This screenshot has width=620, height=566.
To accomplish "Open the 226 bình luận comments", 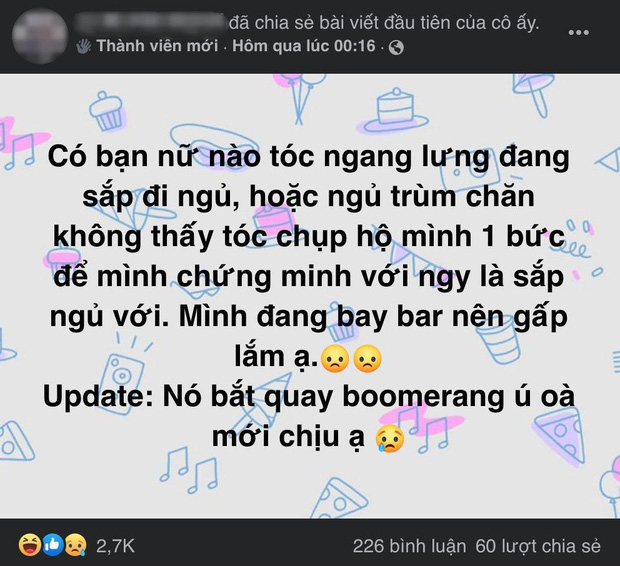I will pyautogui.click(x=409, y=546).
